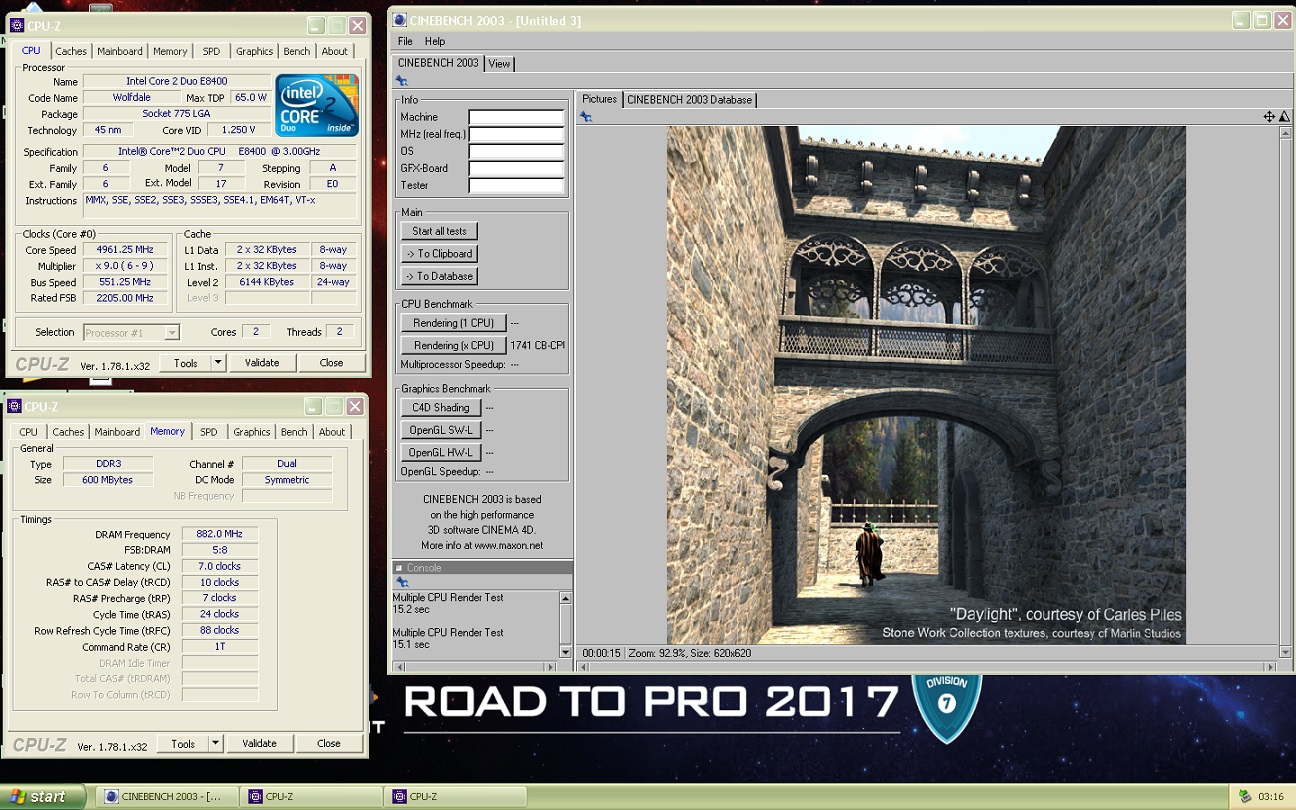Open Graphics tab in CPU-Z memory window
This screenshot has height=810, width=1296.
252,432
